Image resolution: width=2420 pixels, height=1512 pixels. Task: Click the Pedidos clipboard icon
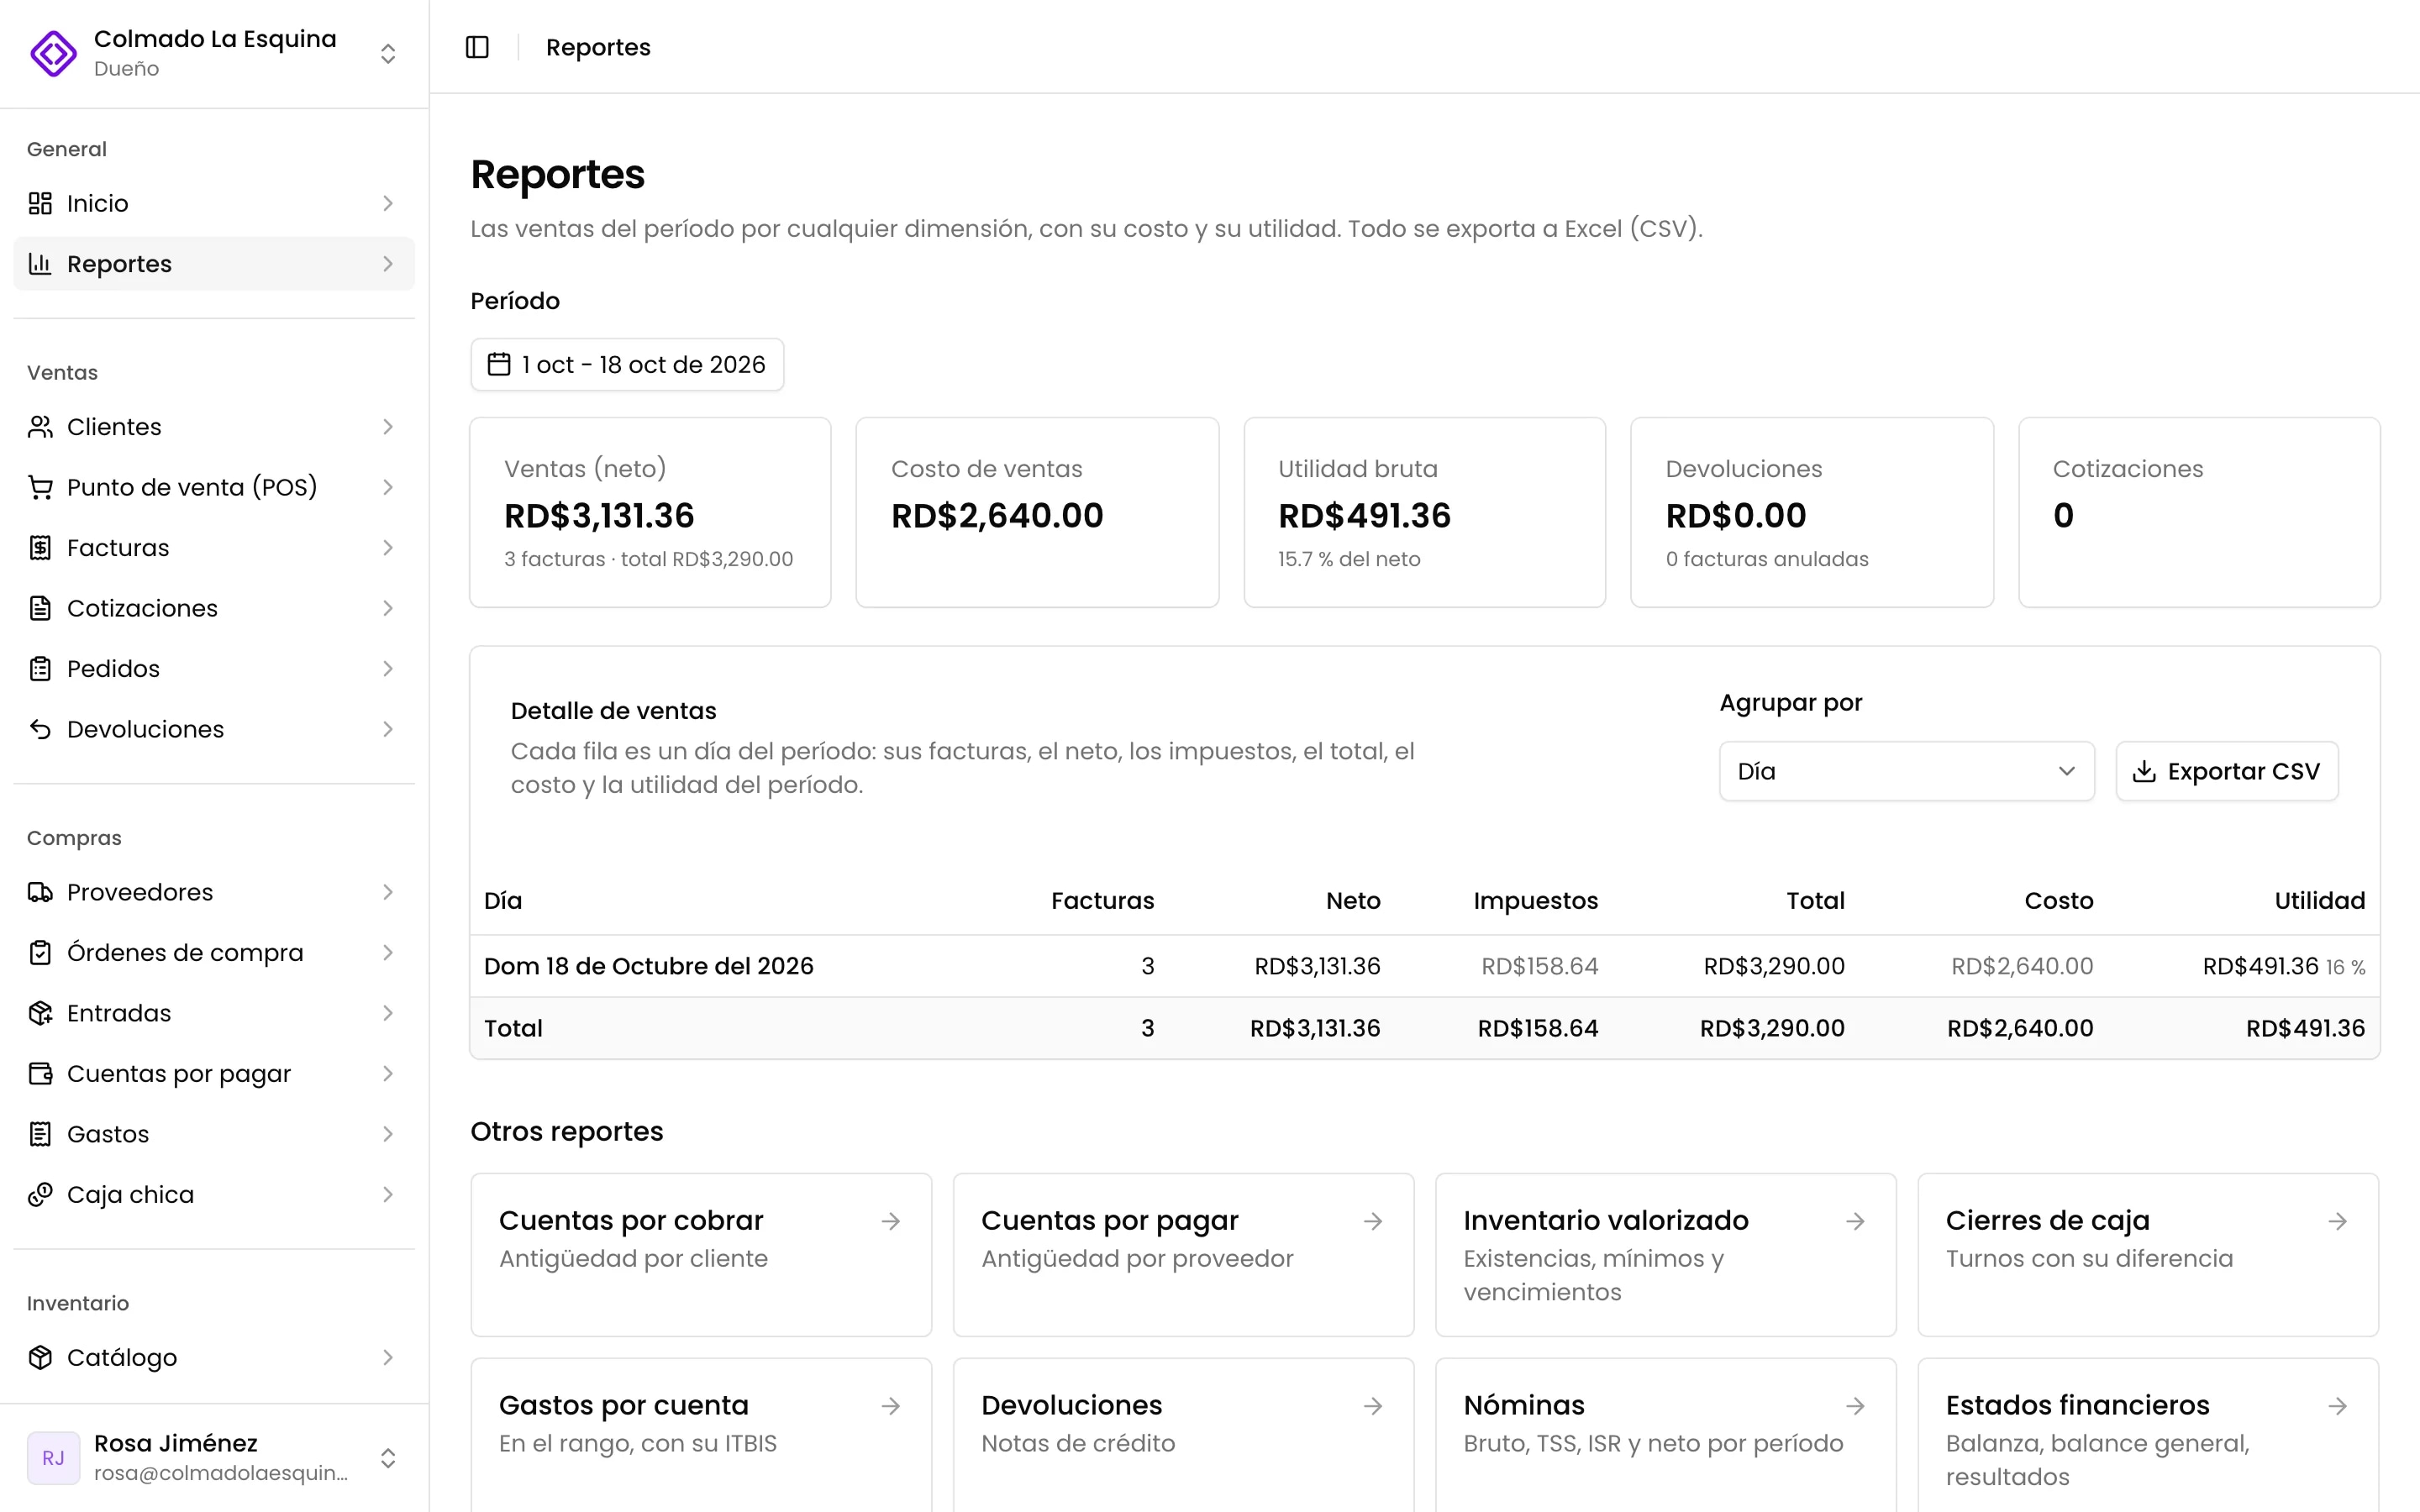pos(40,669)
